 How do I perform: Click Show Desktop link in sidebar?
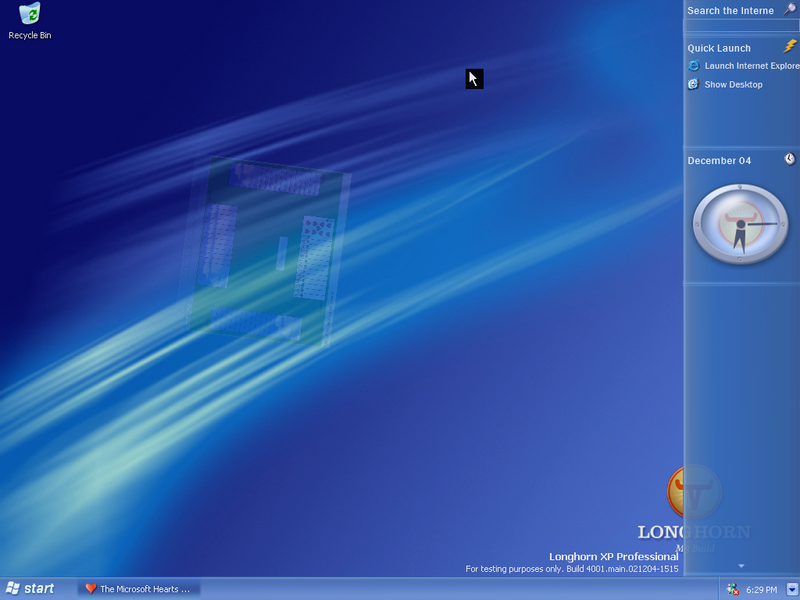[x=733, y=85]
